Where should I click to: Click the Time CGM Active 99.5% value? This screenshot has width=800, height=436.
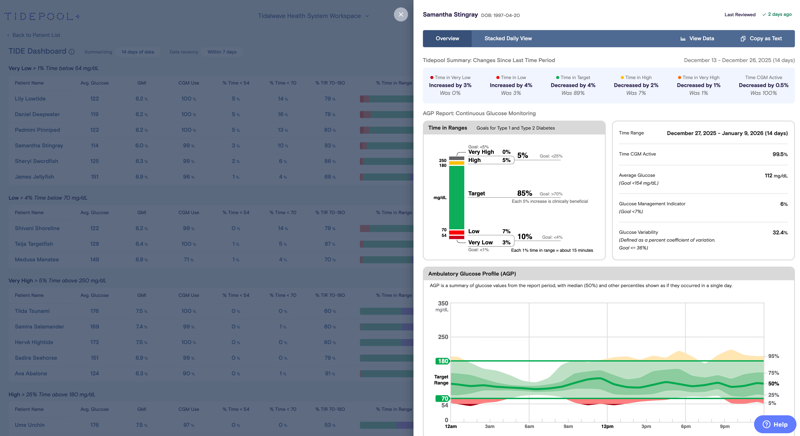click(780, 154)
